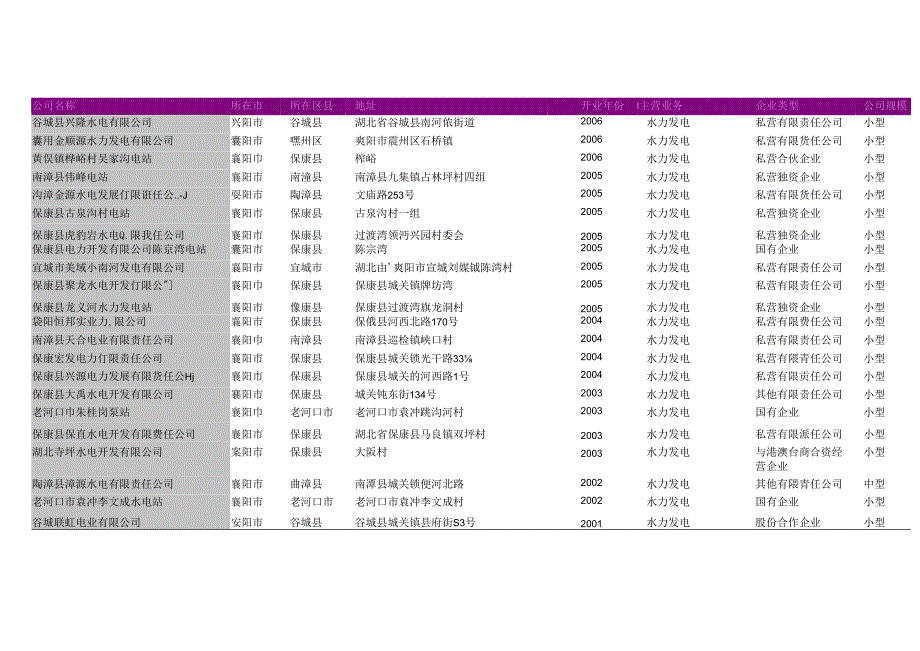
Task: Click address 过渡湾领沔兴园村委会
Action: pos(409,235)
